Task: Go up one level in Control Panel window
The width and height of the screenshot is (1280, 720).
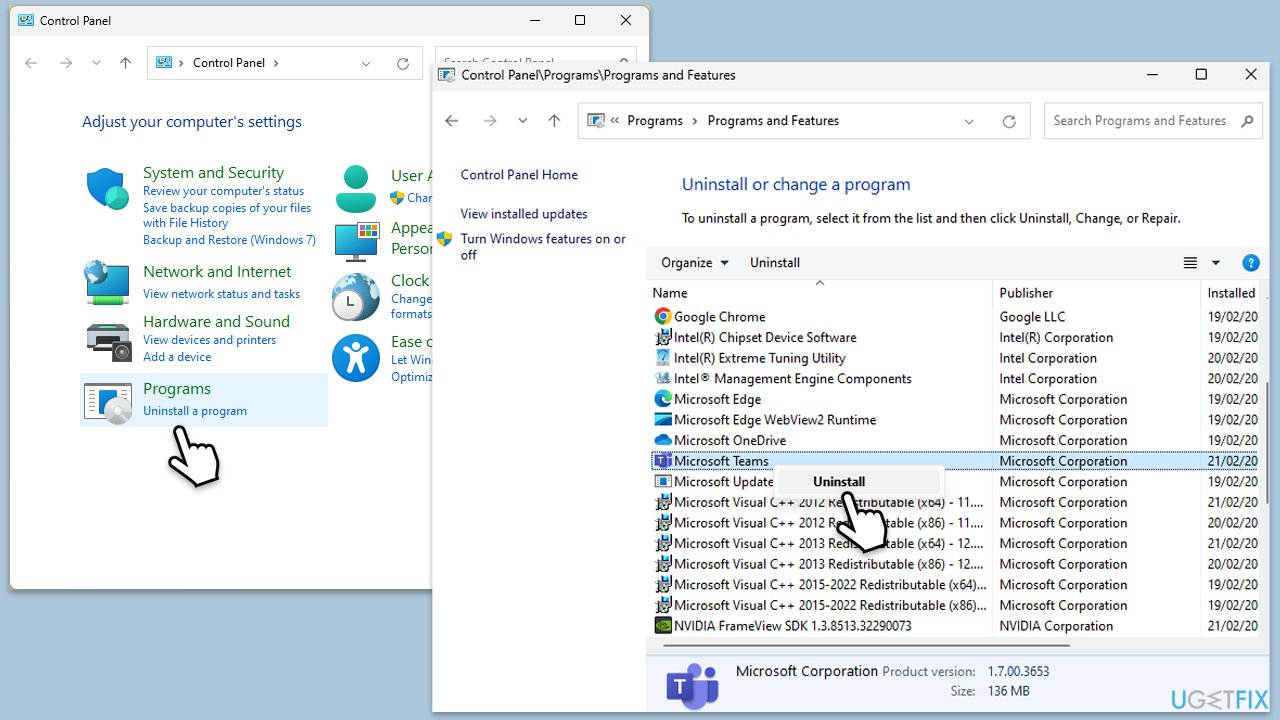Action: (125, 63)
